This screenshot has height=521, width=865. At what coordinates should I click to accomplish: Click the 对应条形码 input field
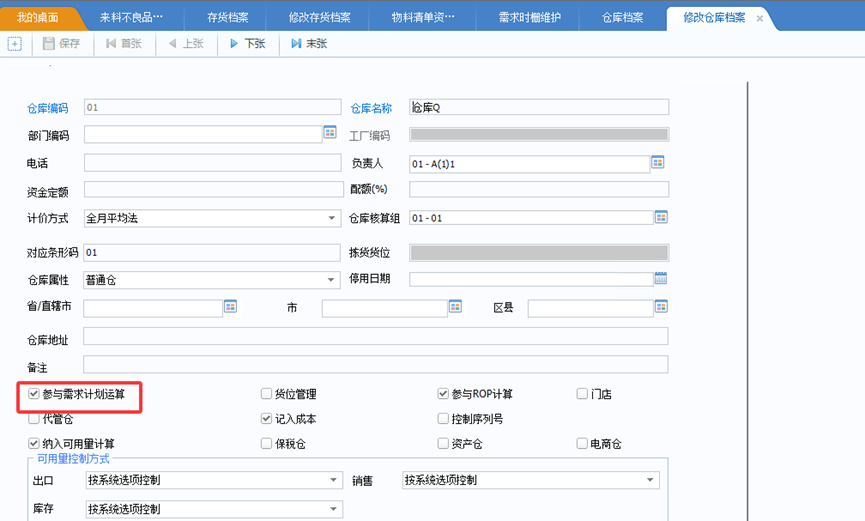tap(212, 252)
